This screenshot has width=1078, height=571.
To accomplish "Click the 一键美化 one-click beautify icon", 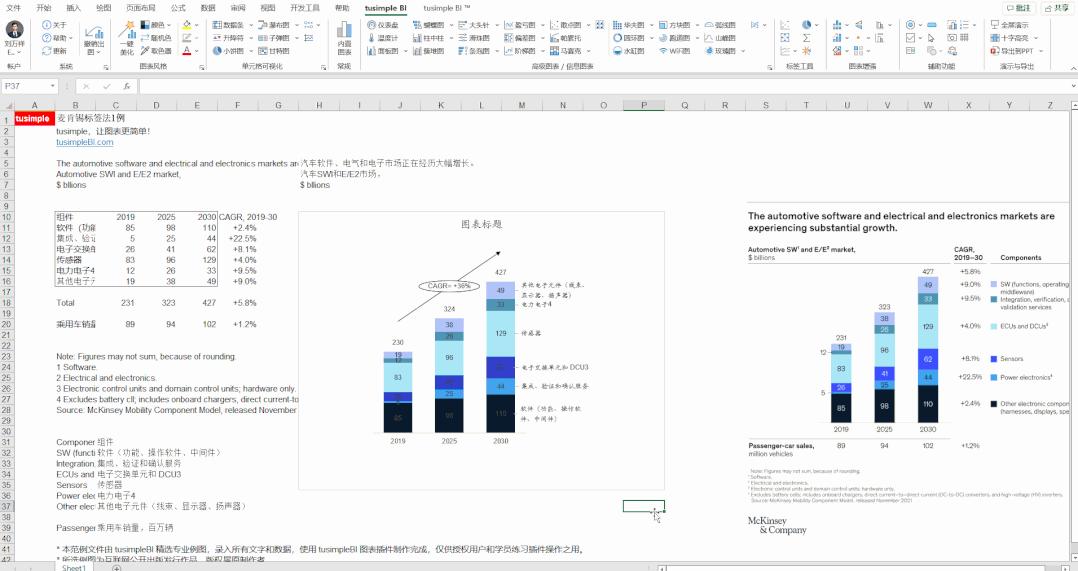I will [127, 38].
